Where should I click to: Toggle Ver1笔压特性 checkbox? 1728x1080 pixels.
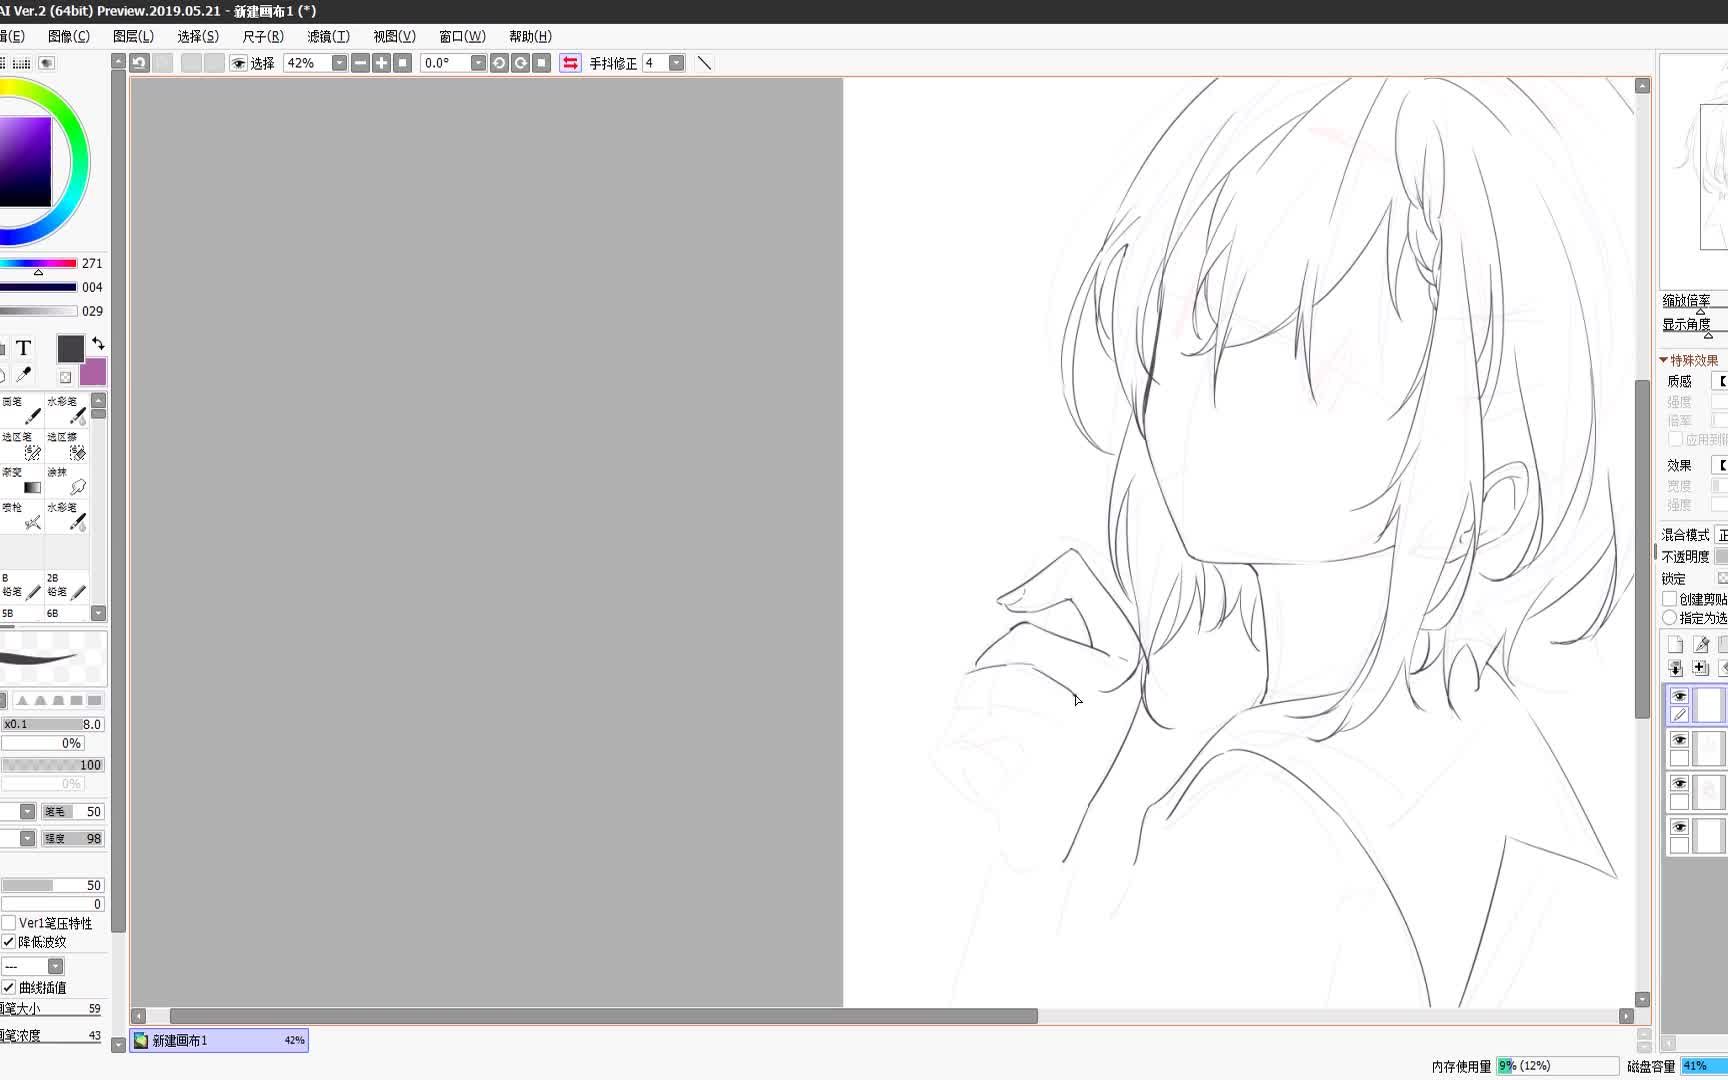point(9,923)
